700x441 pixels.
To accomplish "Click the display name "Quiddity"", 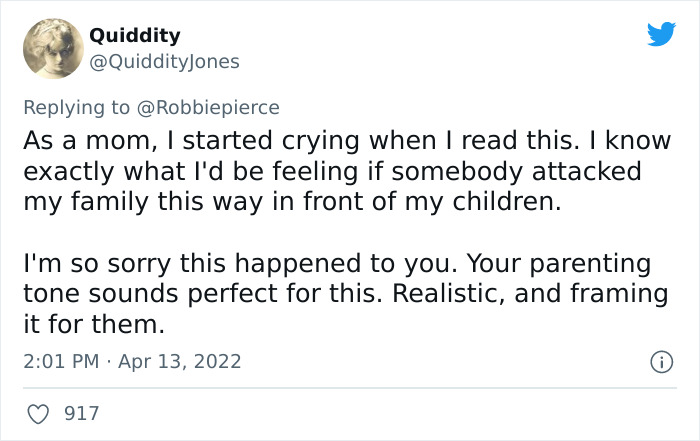I will (x=135, y=36).
